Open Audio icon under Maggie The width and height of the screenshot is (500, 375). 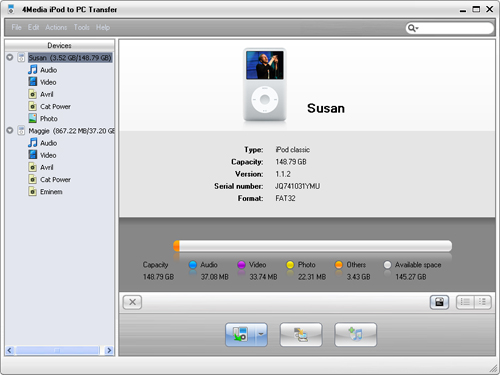pos(33,143)
